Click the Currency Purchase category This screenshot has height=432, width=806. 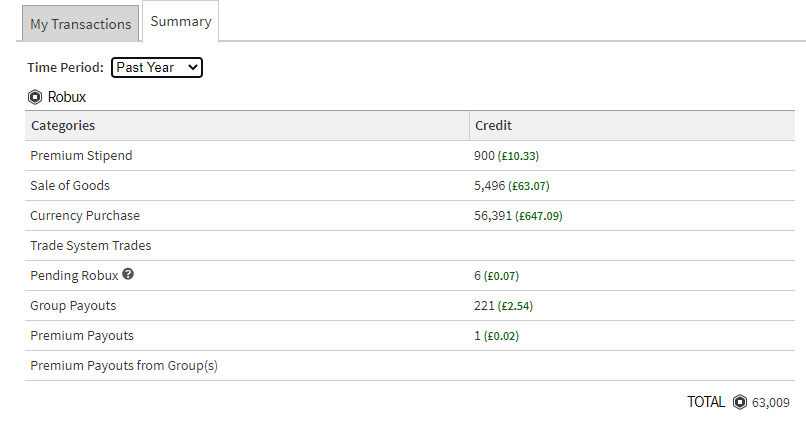(x=85, y=216)
